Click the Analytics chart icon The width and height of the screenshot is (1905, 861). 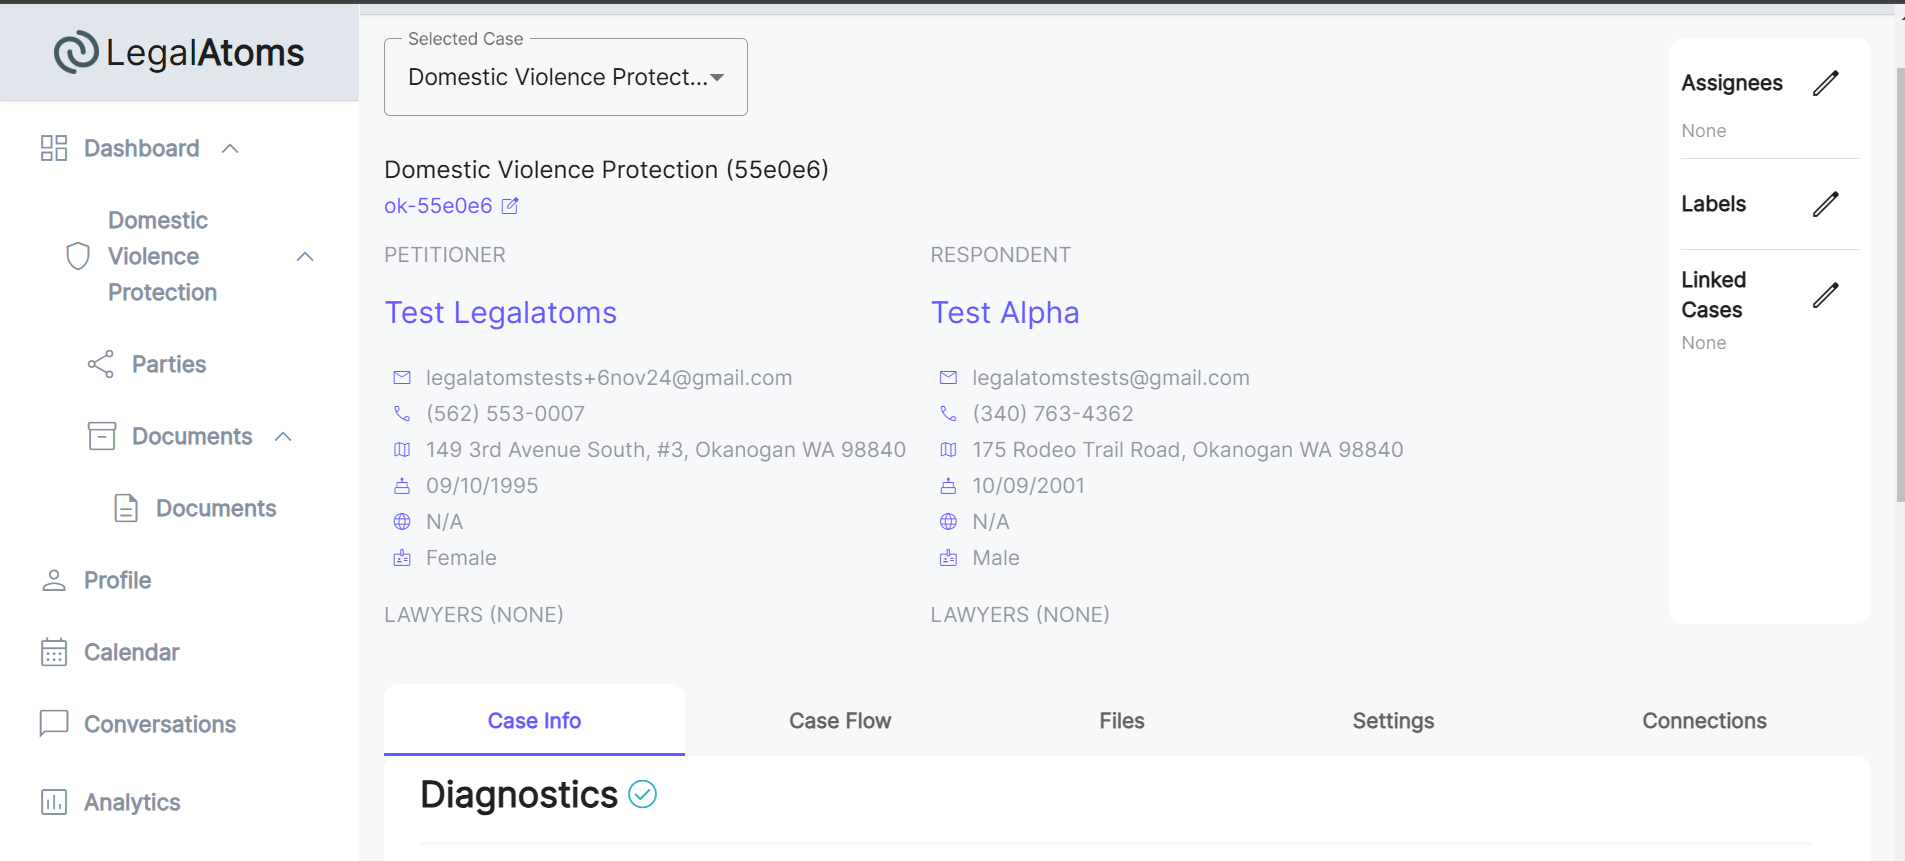pos(54,802)
